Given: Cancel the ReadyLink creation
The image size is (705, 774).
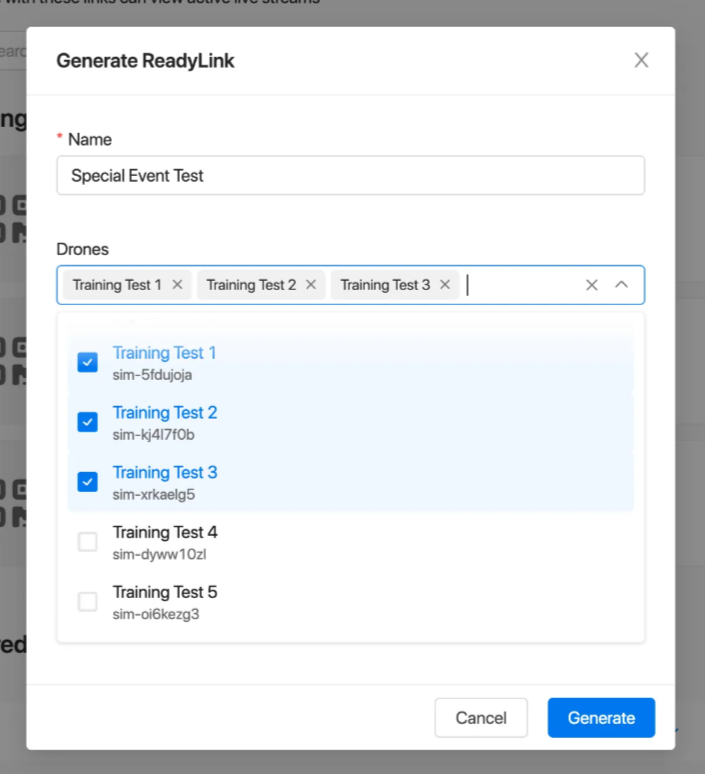Looking at the screenshot, I should point(481,718).
